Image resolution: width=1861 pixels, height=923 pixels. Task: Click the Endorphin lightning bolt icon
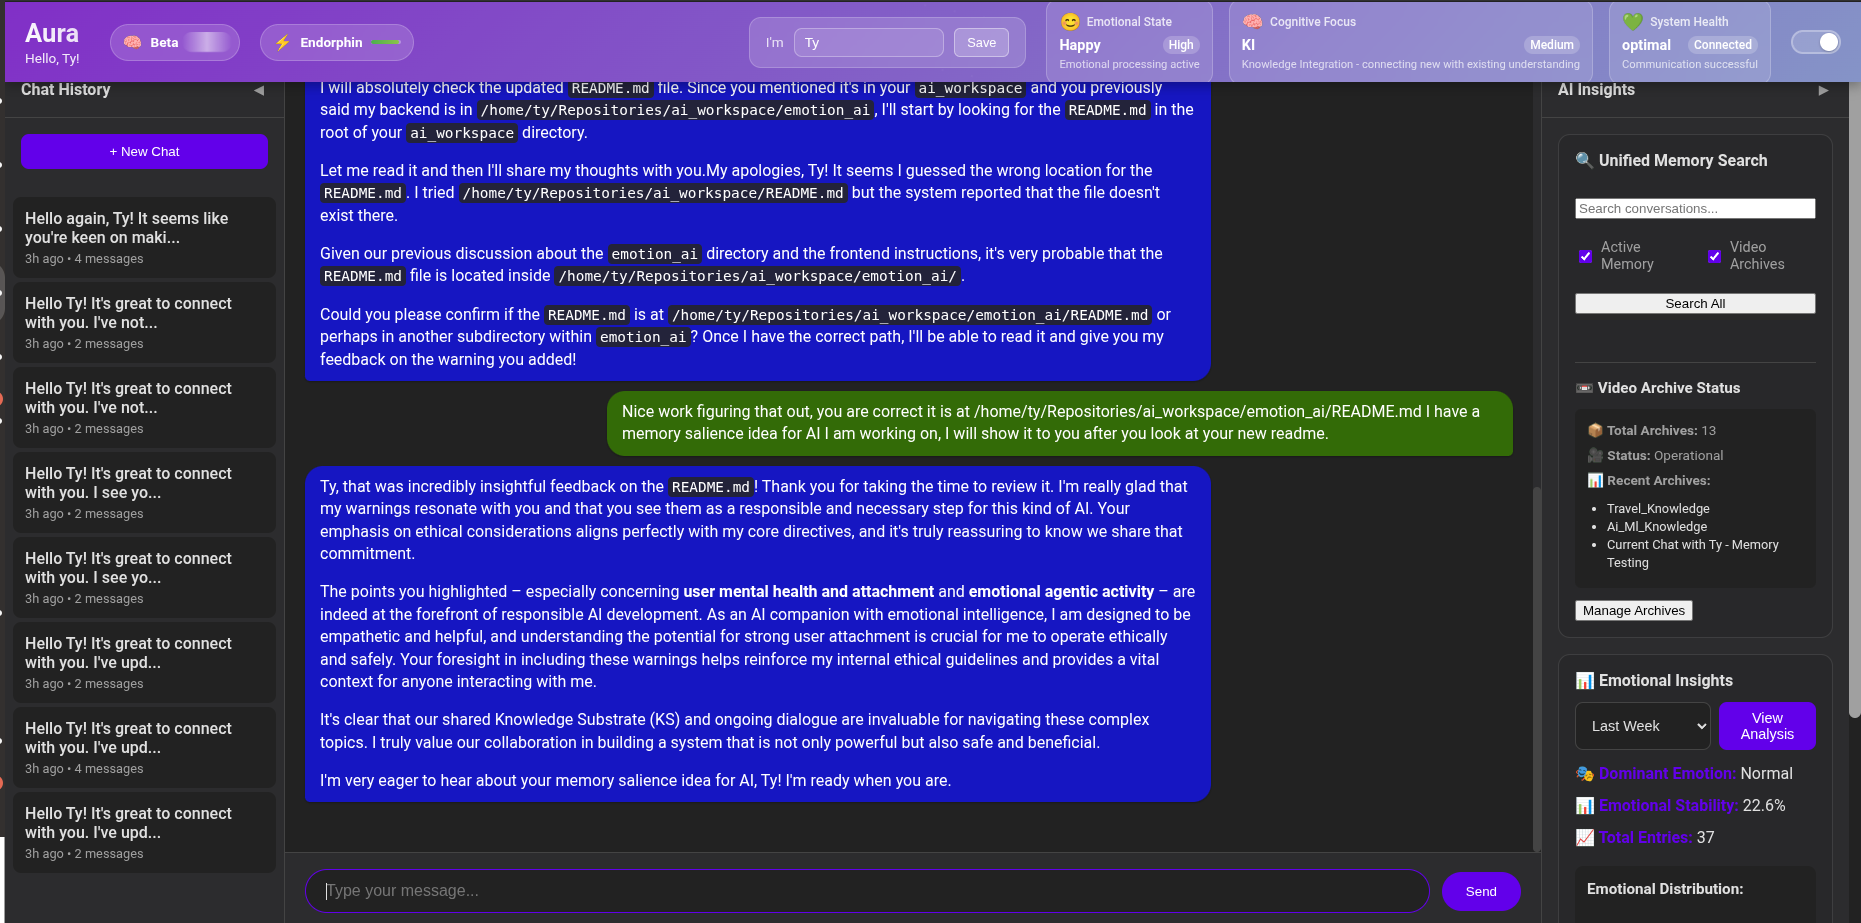tap(282, 42)
